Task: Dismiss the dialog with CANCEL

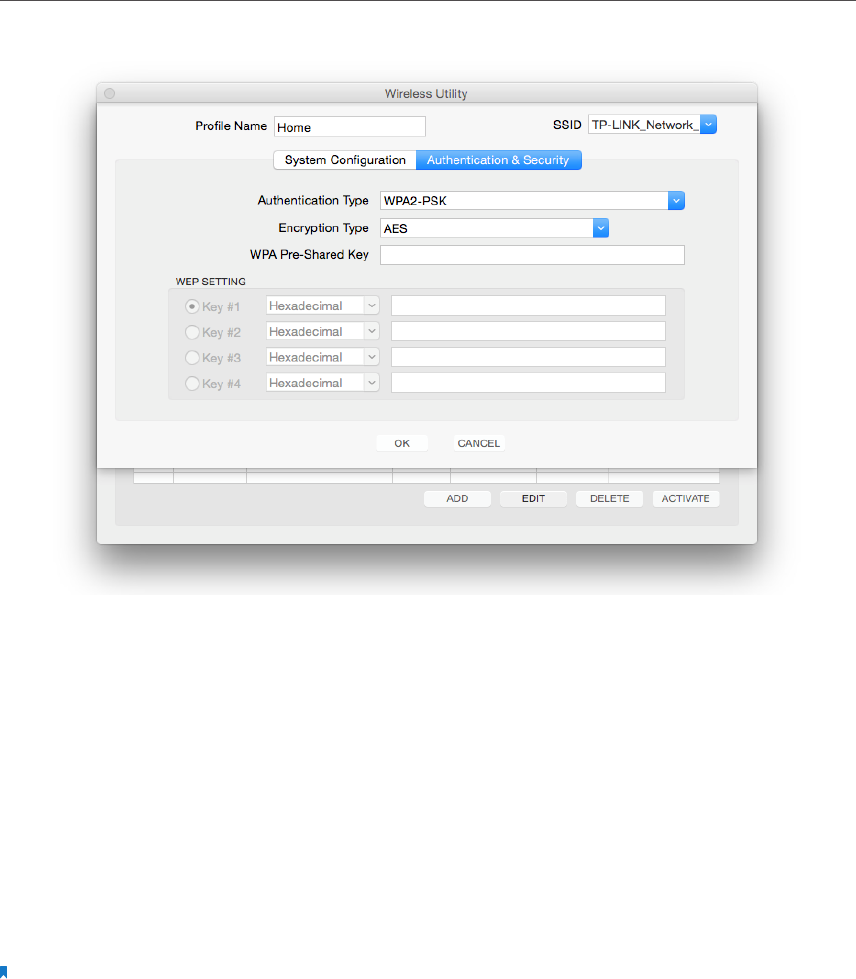Action: (x=479, y=443)
